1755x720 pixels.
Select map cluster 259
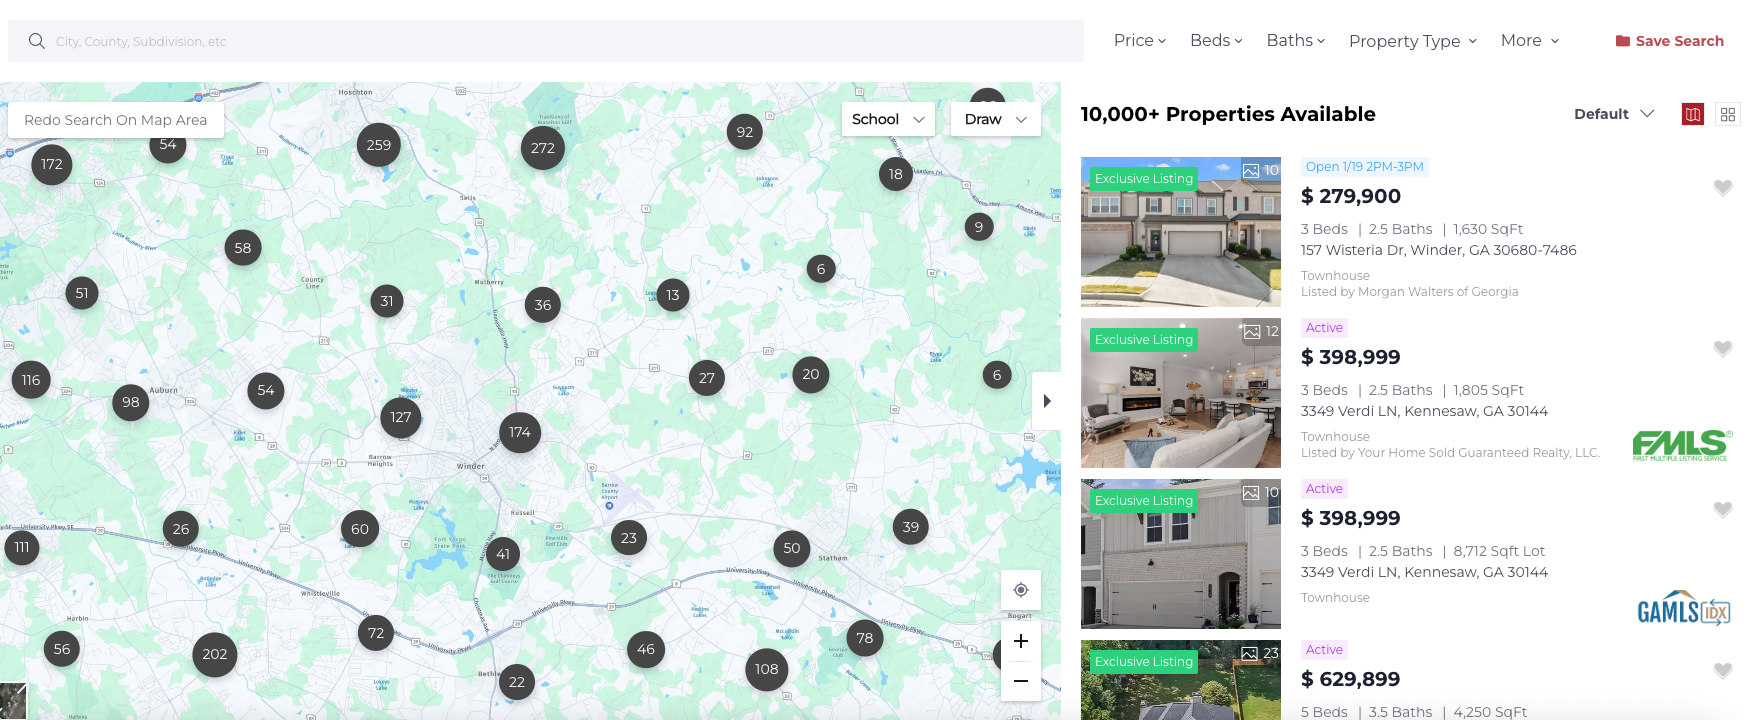[379, 145]
